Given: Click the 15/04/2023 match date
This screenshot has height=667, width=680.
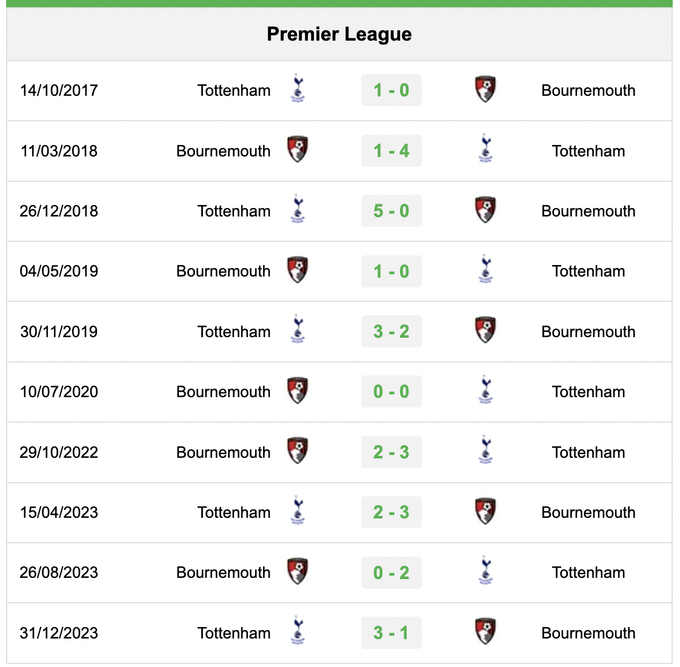Looking at the screenshot, I should click(59, 512).
